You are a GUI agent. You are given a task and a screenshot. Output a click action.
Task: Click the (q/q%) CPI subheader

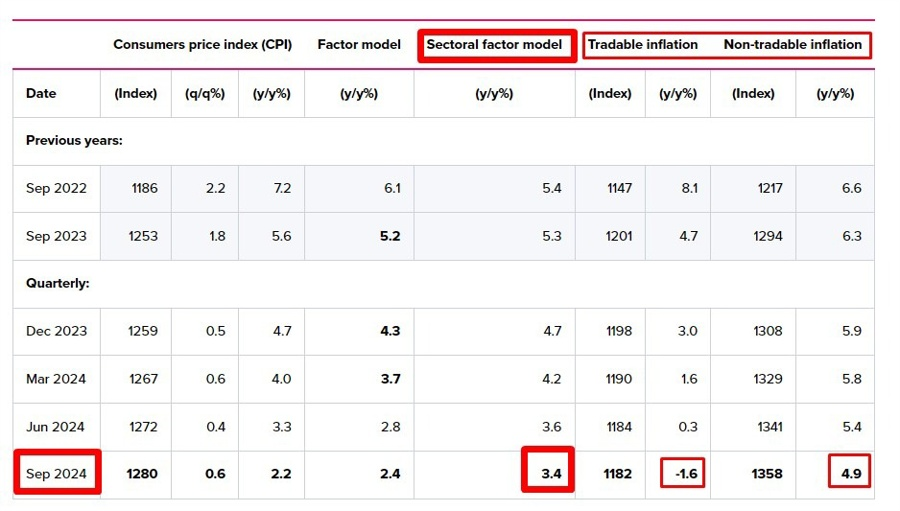(205, 94)
